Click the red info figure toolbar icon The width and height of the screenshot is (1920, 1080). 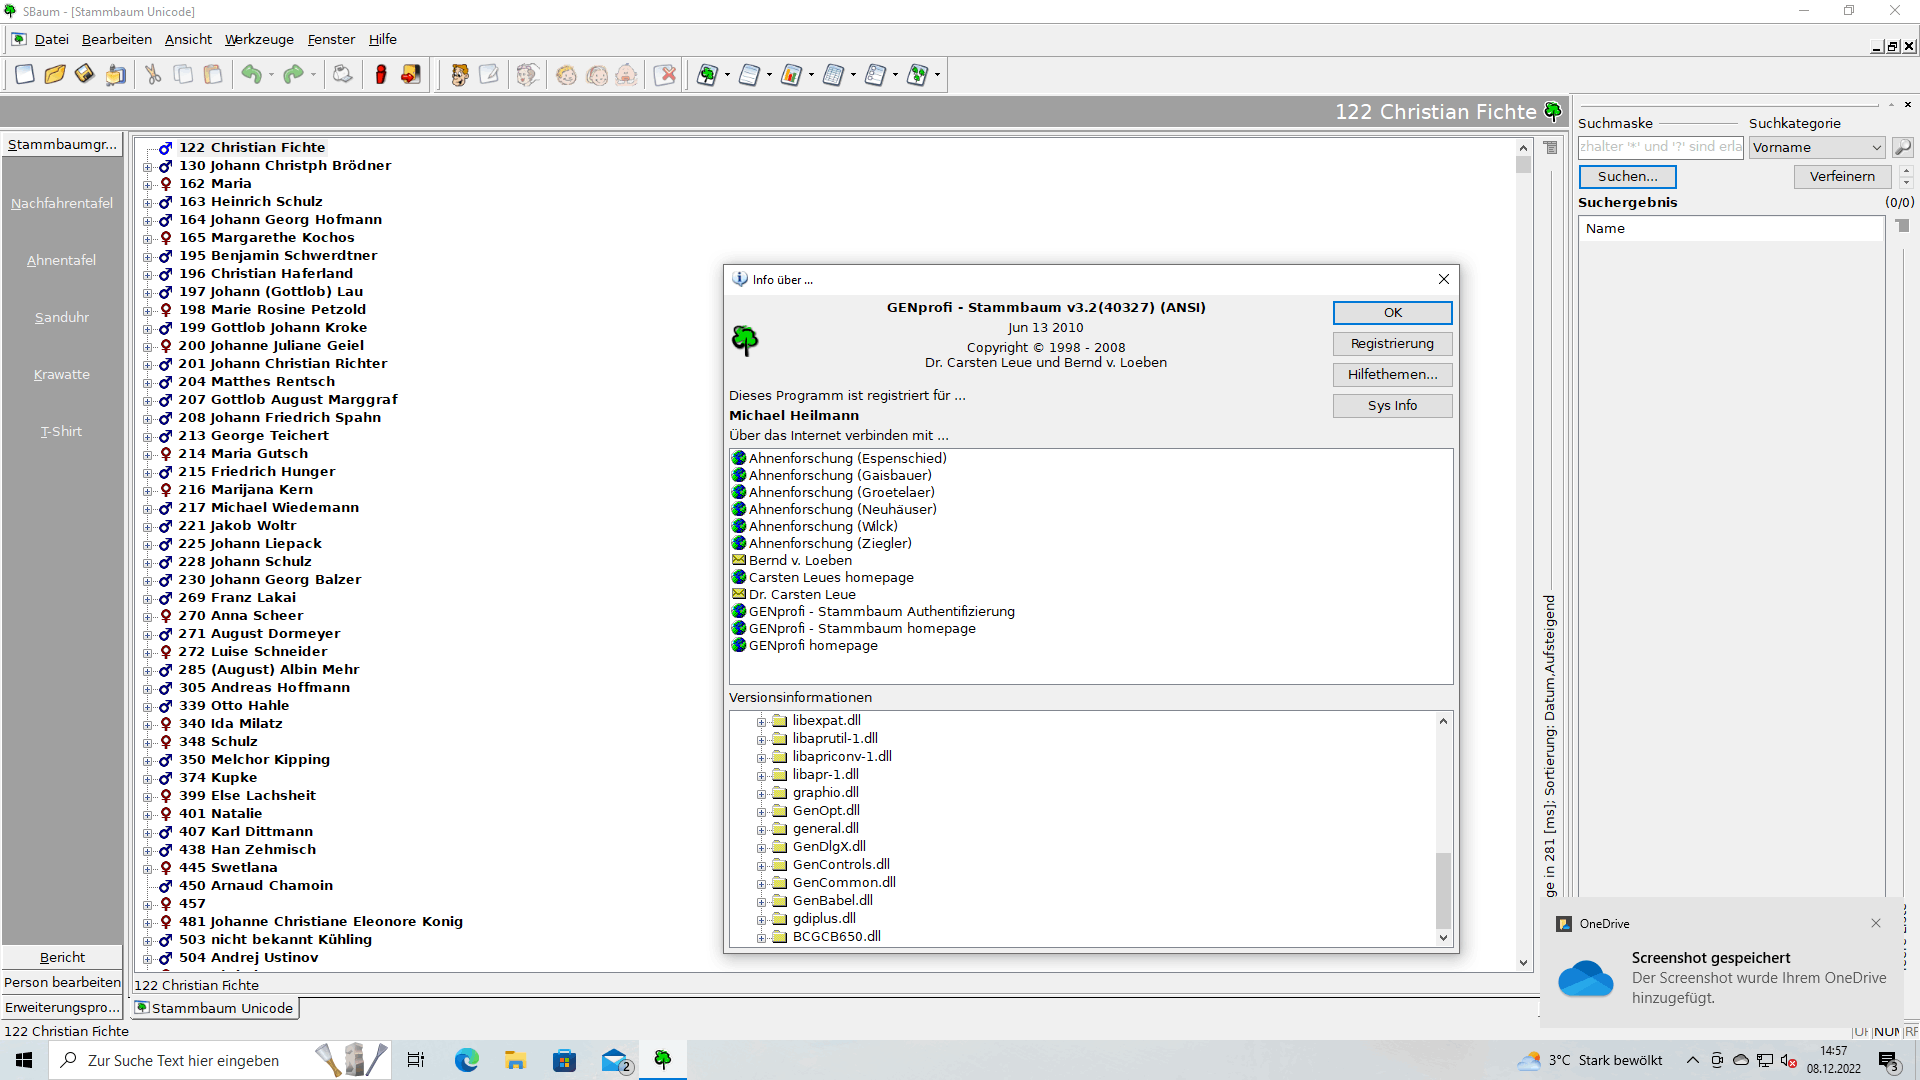pos(381,74)
